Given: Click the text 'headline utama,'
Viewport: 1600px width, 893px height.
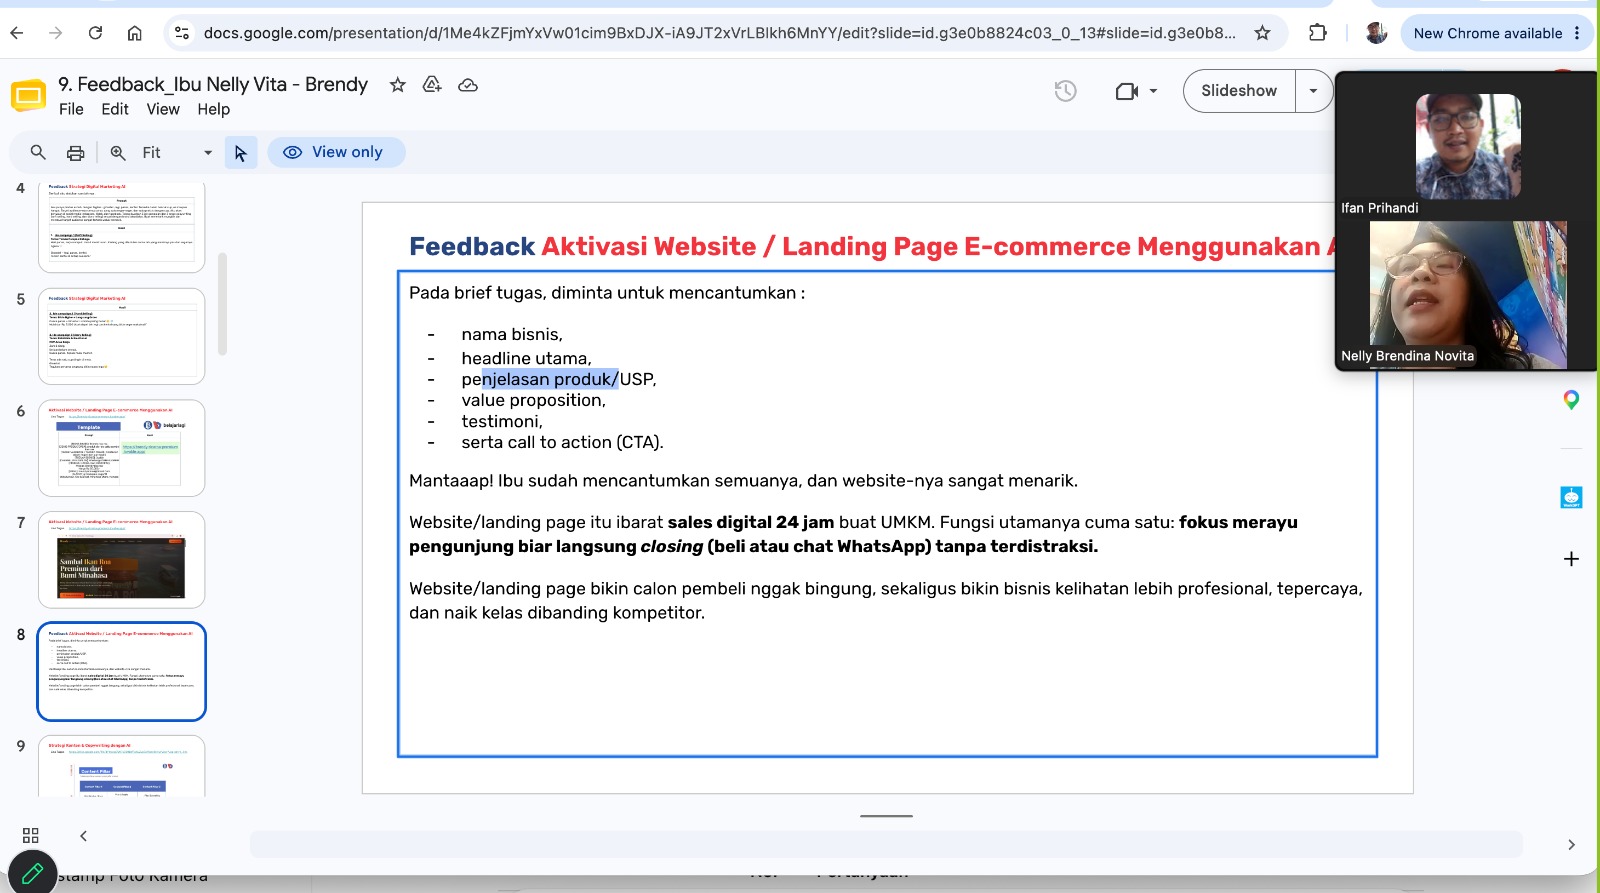Looking at the screenshot, I should pyautogui.click(x=526, y=358).
